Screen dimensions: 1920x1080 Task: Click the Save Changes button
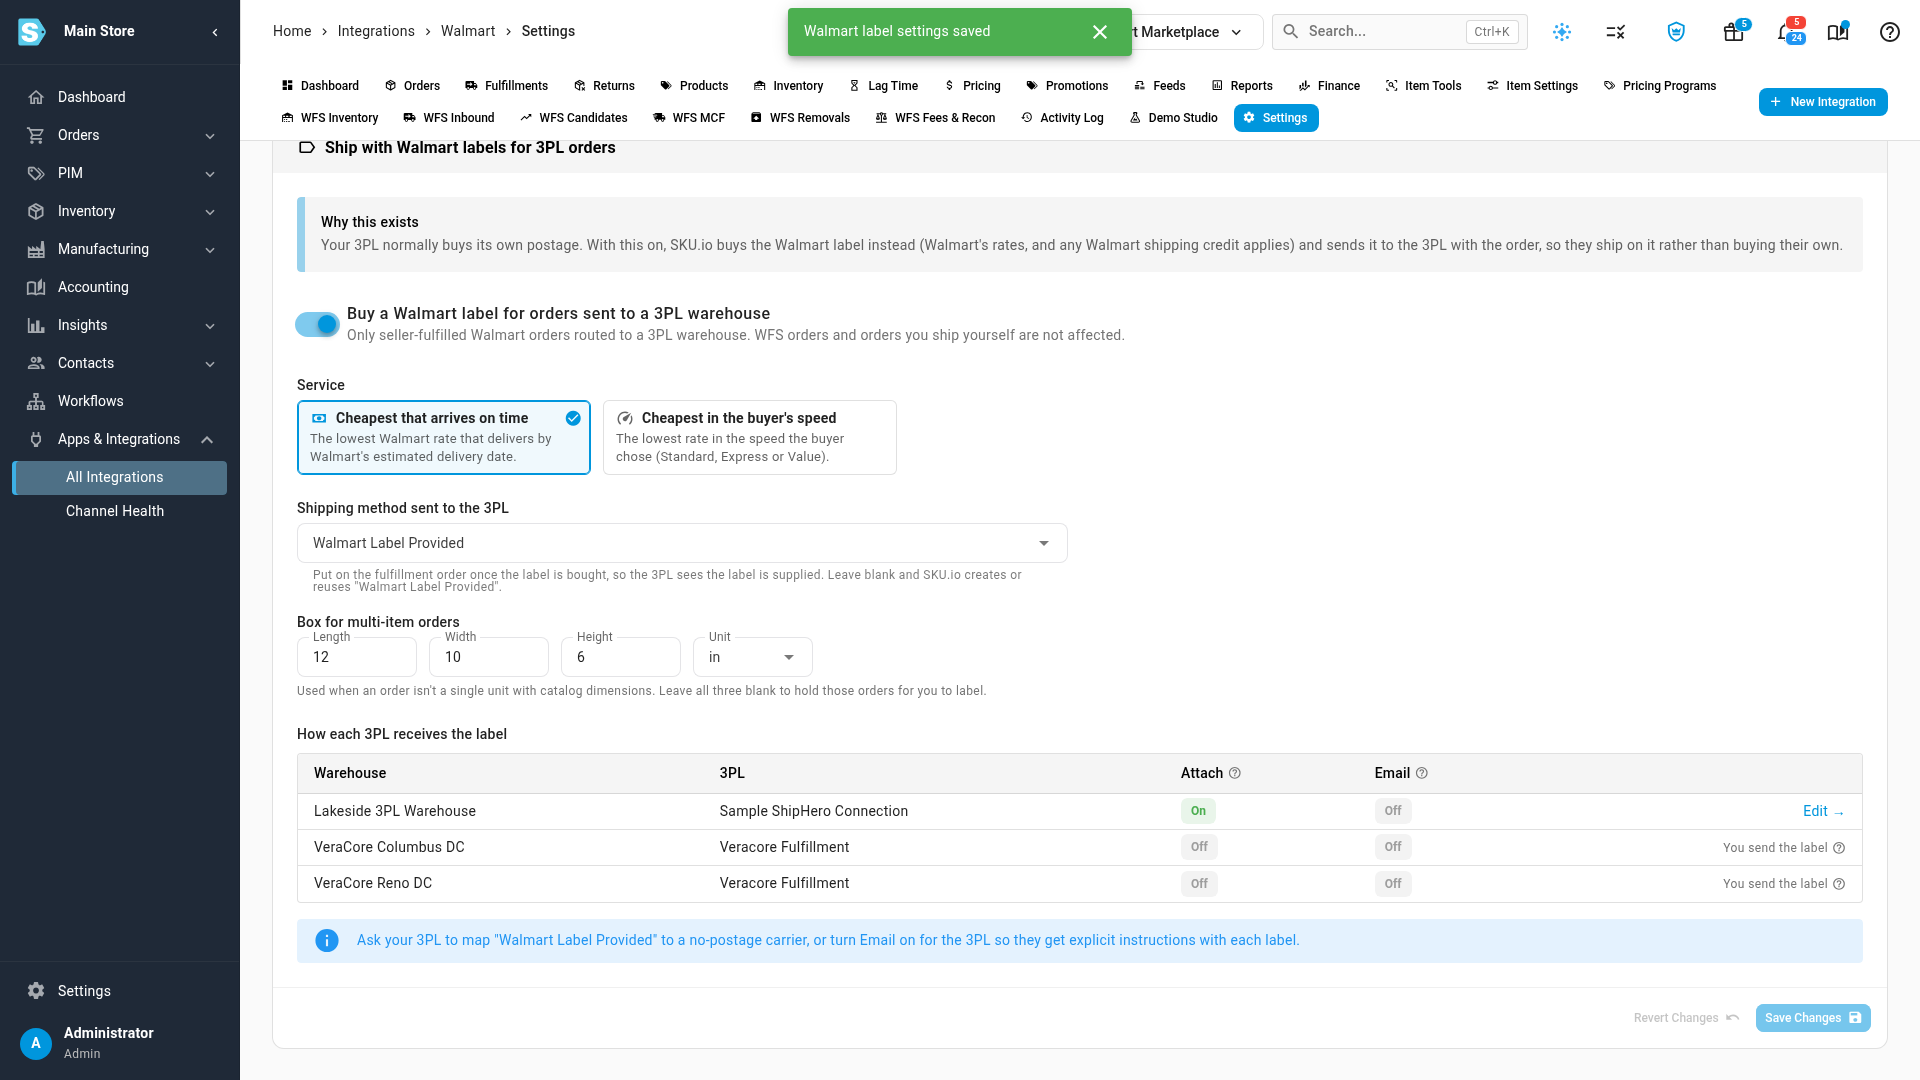[1813, 1018]
